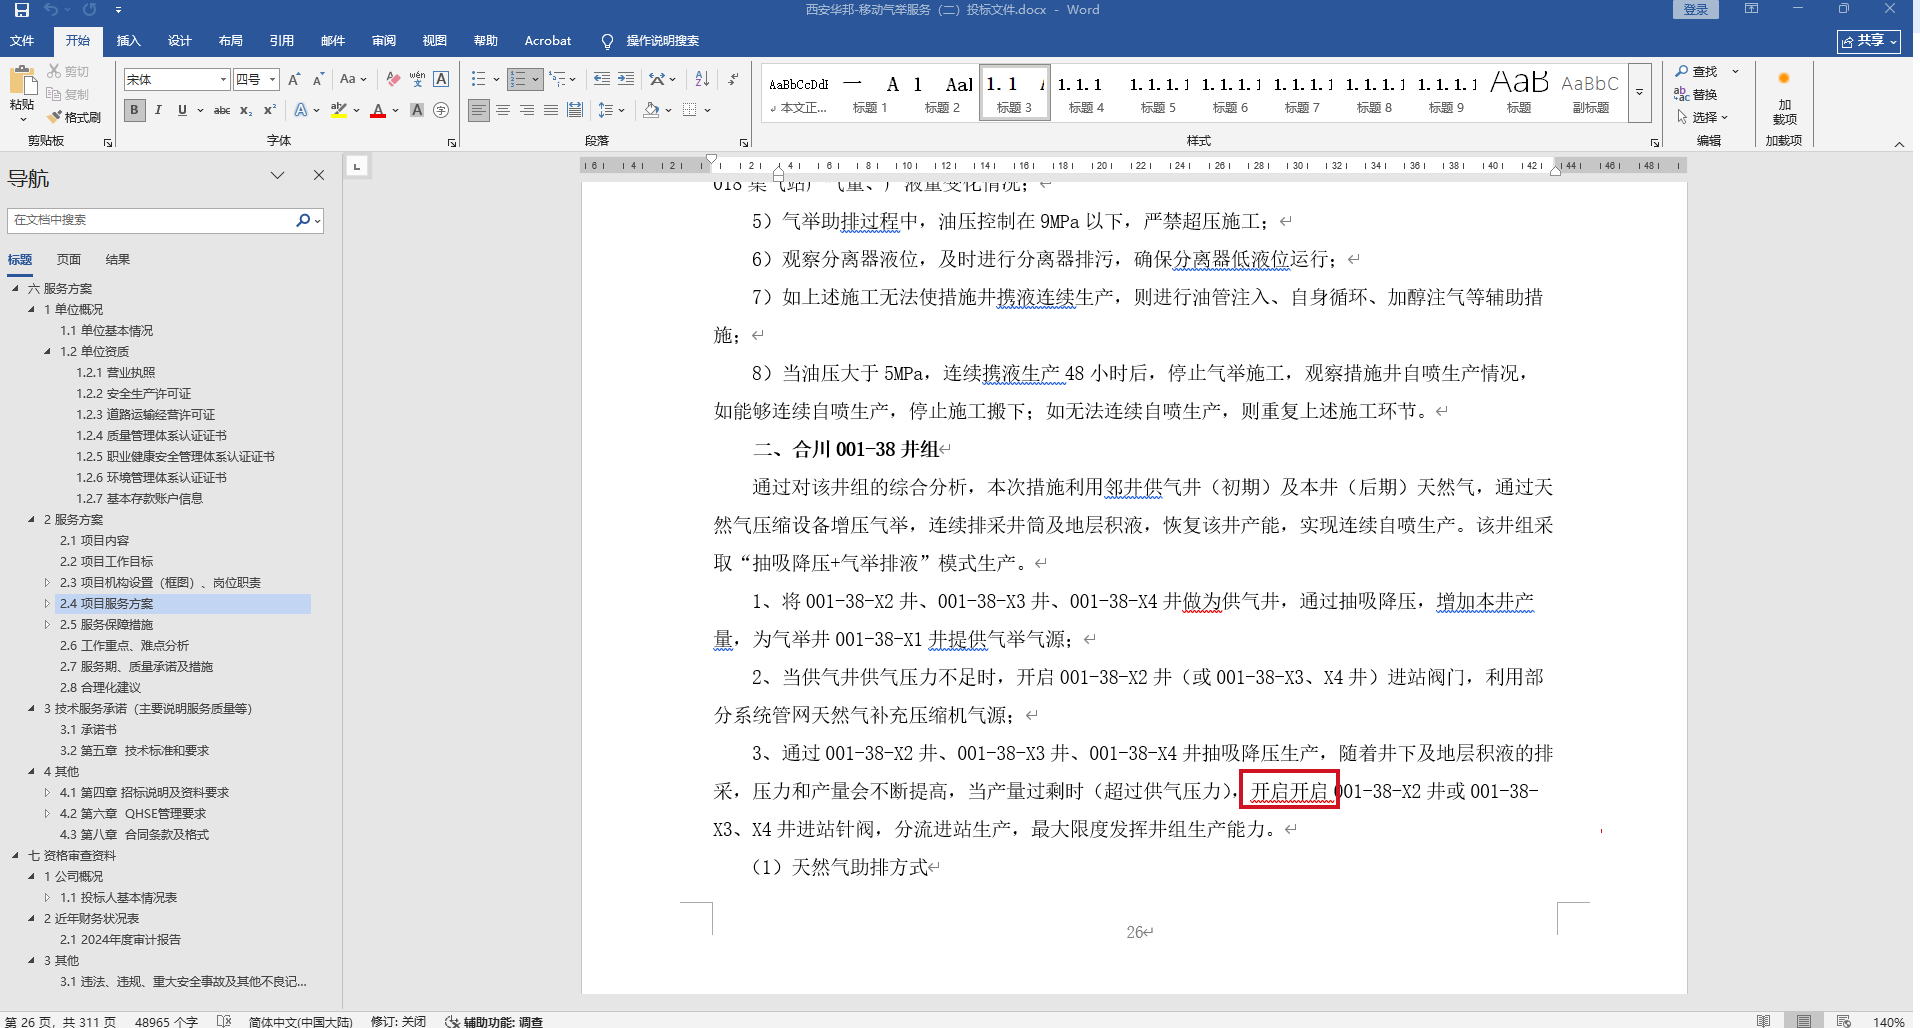Click the navigation search input field

point(150,220)
